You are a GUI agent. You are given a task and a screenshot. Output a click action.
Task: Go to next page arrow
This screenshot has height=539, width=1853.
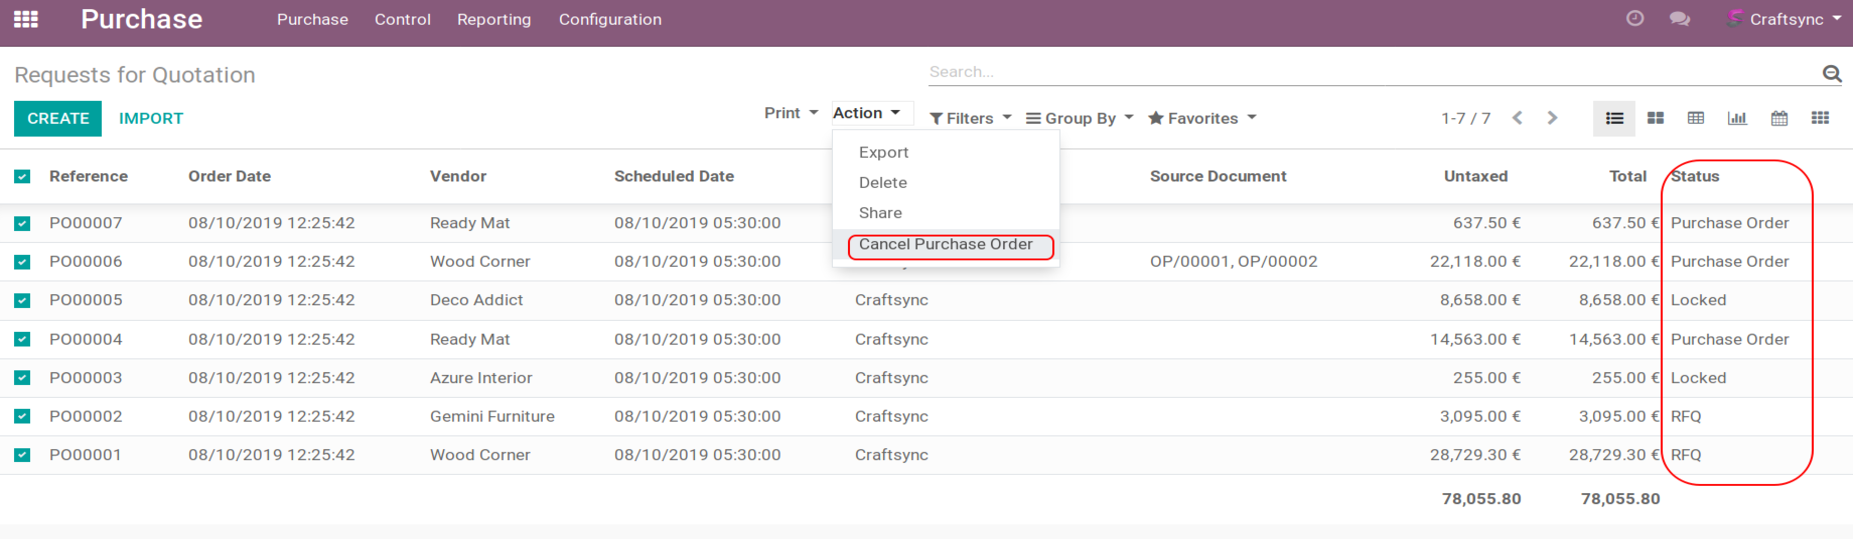click(1552, 118)
